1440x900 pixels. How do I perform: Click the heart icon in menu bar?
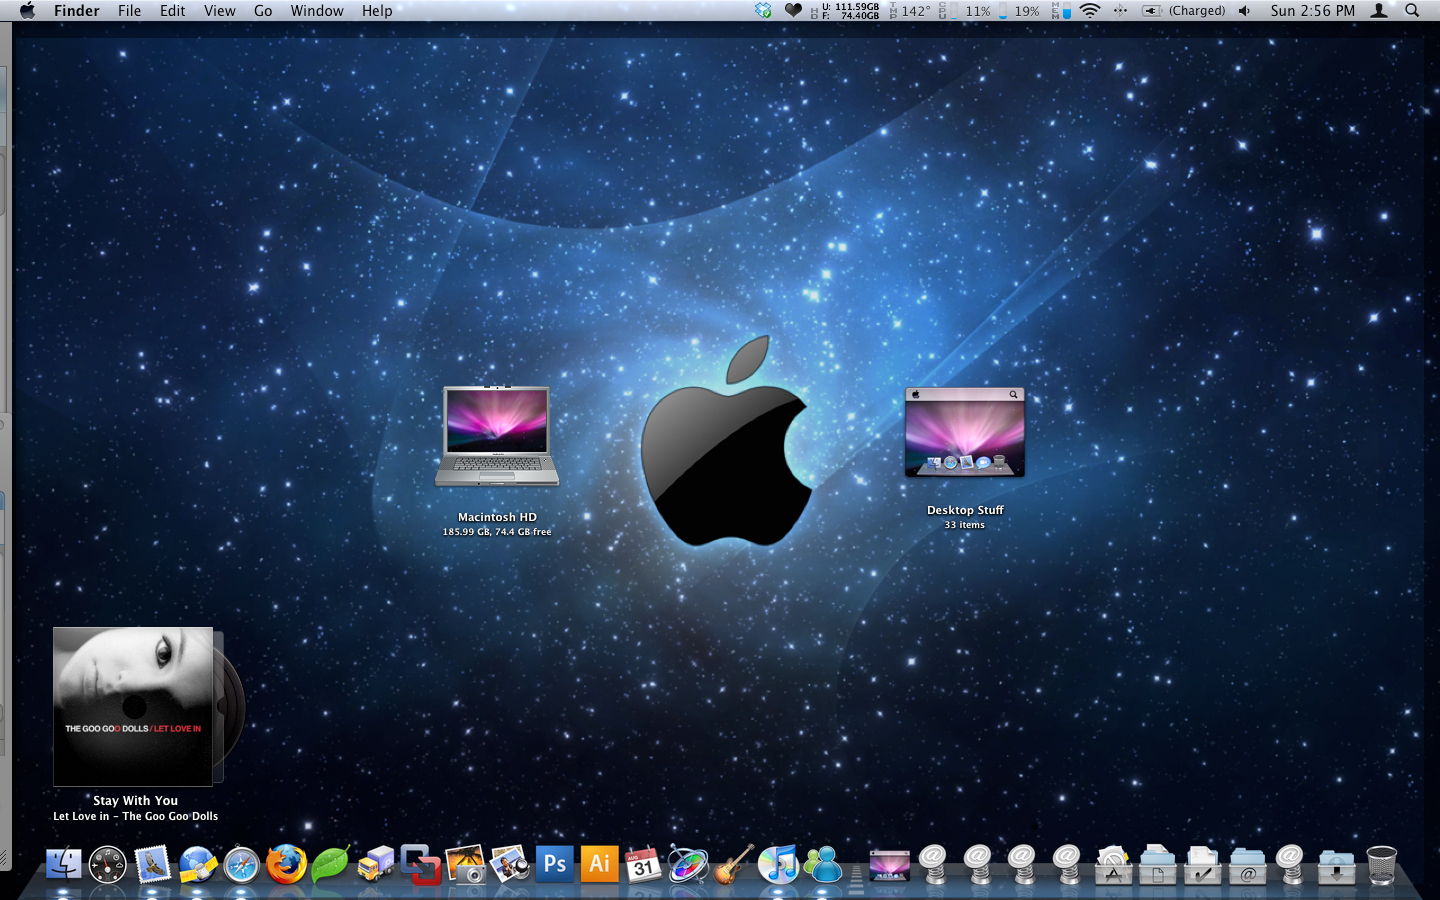pos(793,11)
